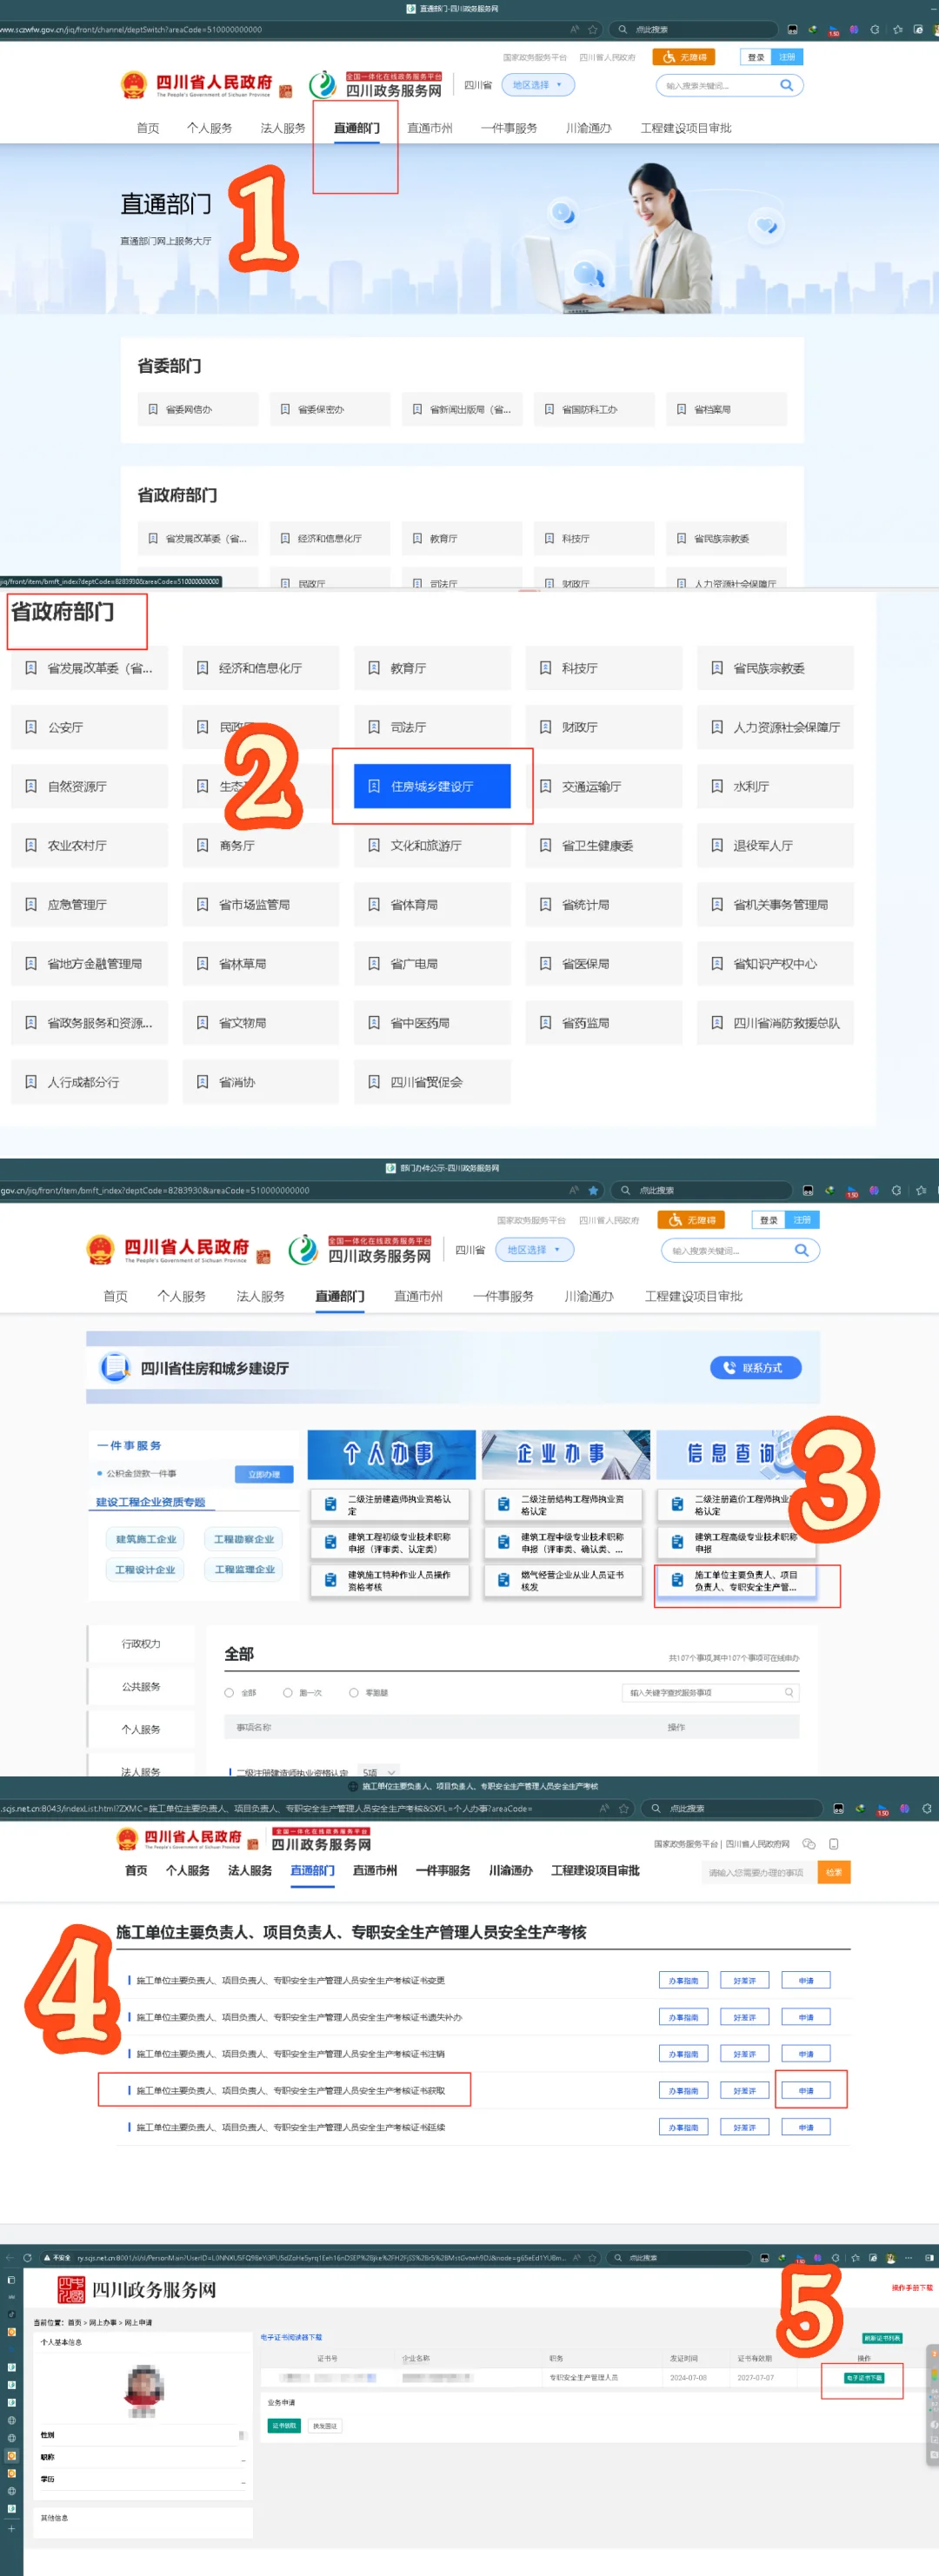
Task: Click the document icon beside 应急管理厅
Action: (31, 904)
